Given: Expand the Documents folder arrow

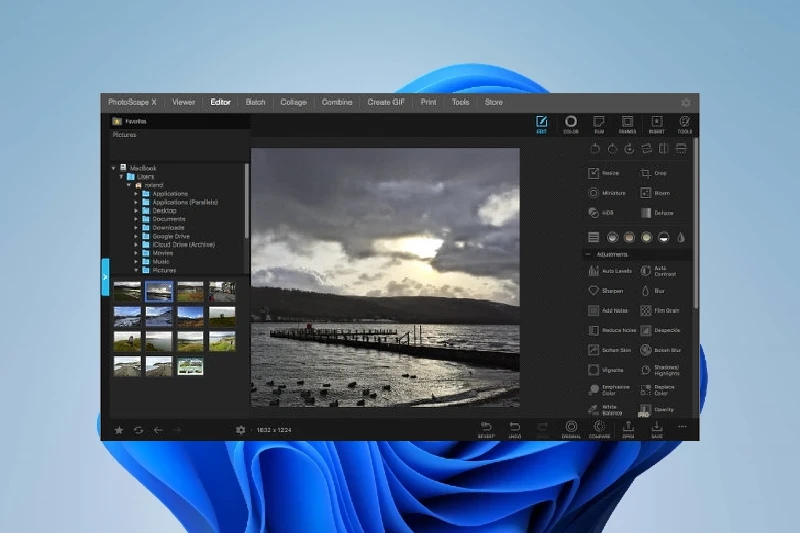Looking at the screenshot, I should (136, 219).
